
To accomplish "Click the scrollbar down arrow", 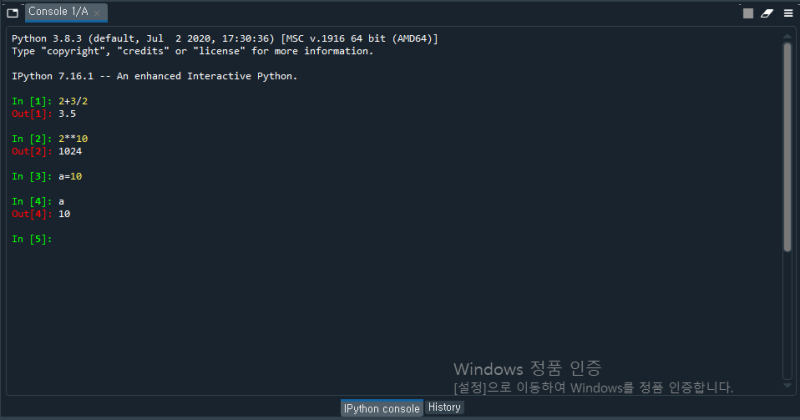I will [x=787, y=385].
